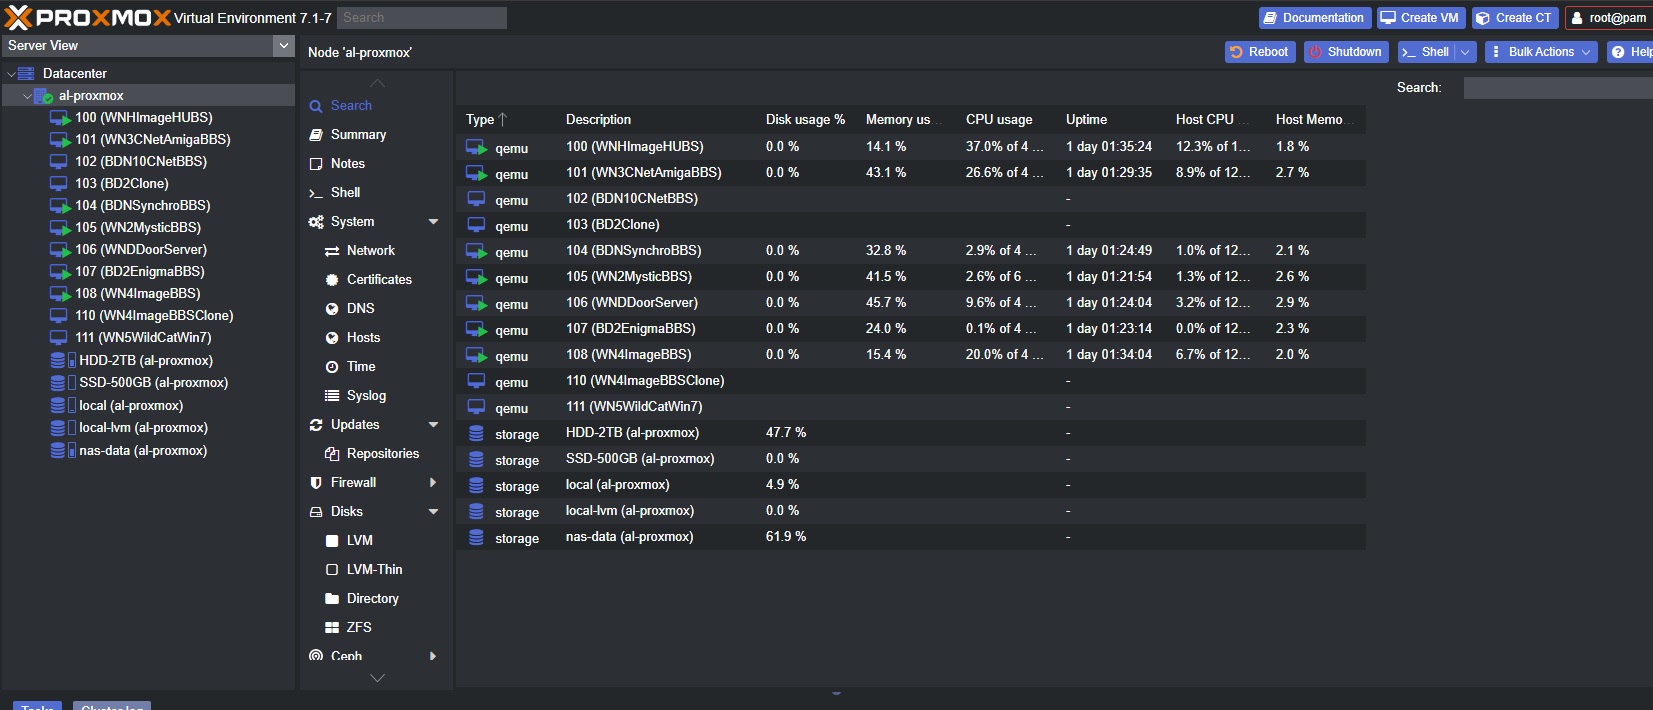This screenshot has height=710, width=1653.
Task: Select 107 (BD2EnigmaBBS) in the tree
Action: (140, 272)
